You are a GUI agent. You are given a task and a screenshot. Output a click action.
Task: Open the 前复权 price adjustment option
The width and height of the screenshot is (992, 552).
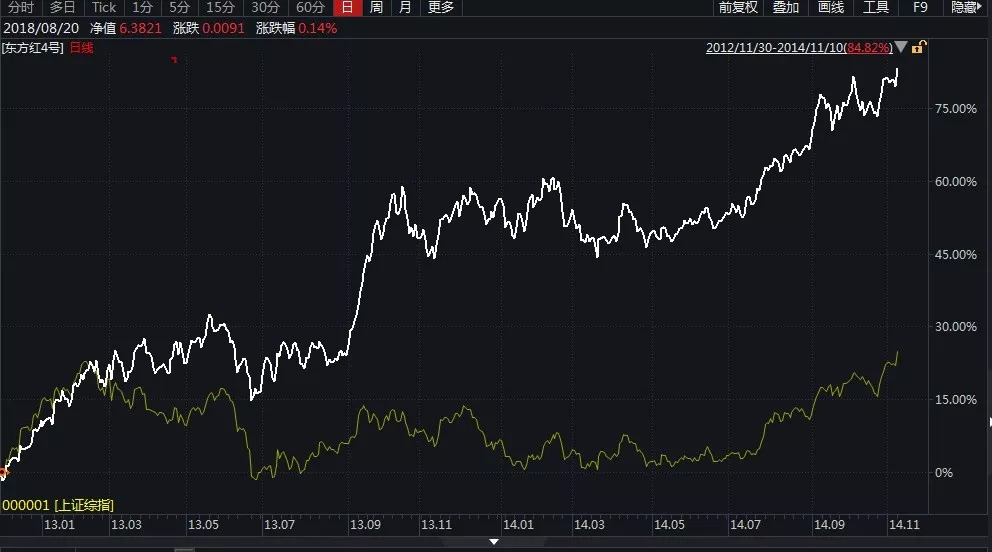tap(739, 8)
